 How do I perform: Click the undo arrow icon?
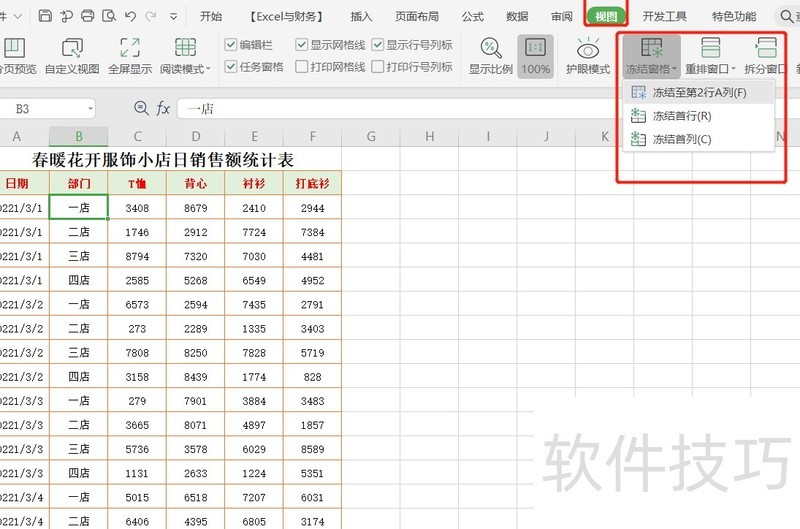point(132,16)
